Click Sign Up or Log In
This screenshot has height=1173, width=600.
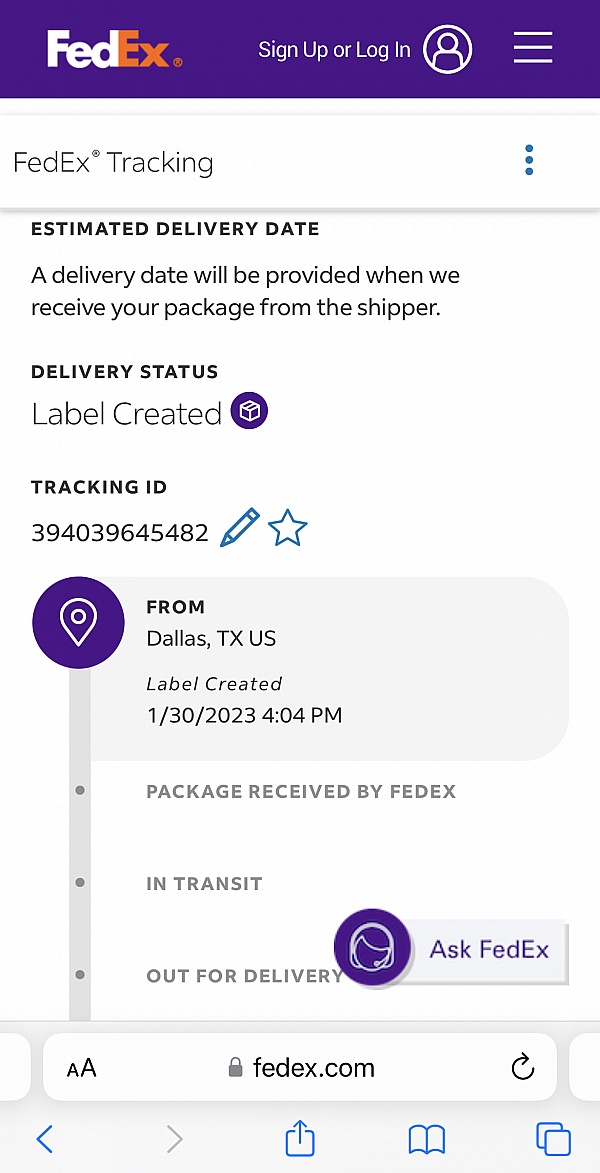click(334, 50)
